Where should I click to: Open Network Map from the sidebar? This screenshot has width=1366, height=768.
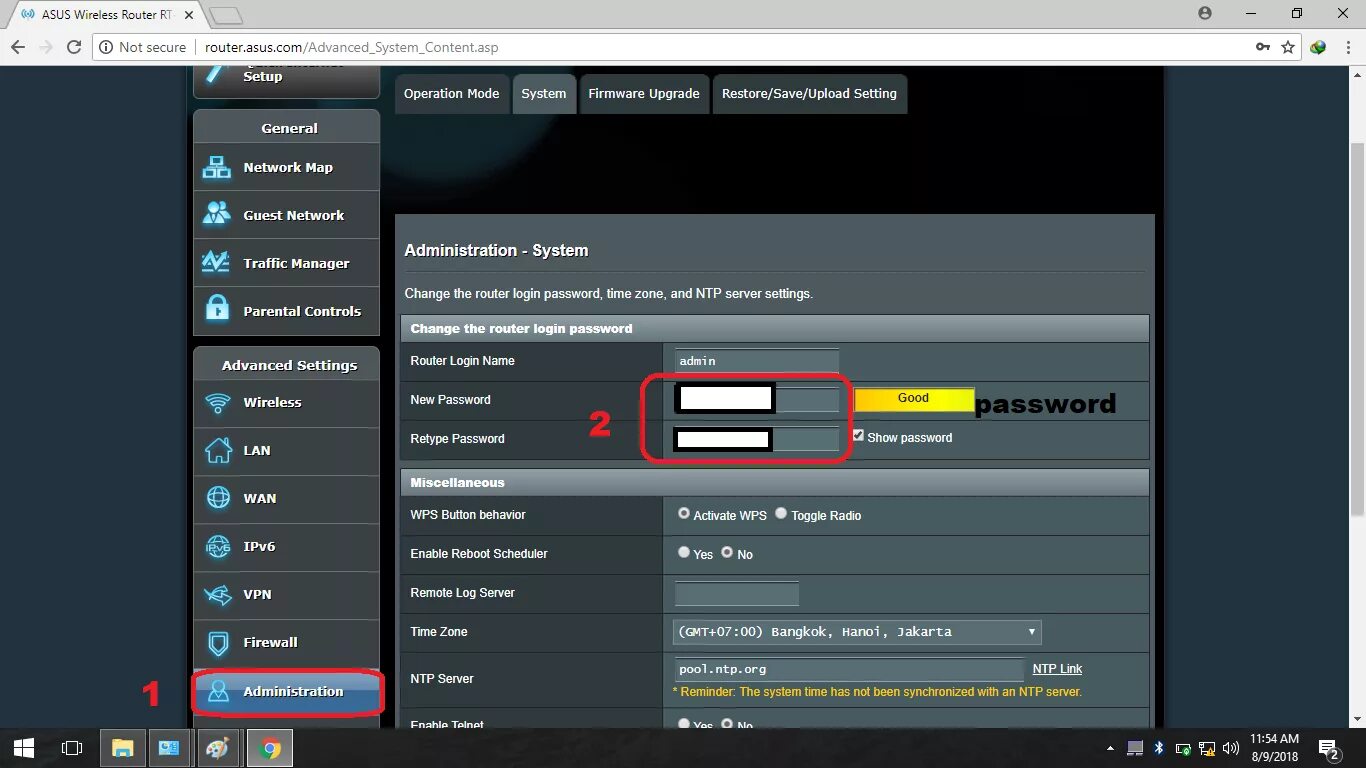coord(286,167)
